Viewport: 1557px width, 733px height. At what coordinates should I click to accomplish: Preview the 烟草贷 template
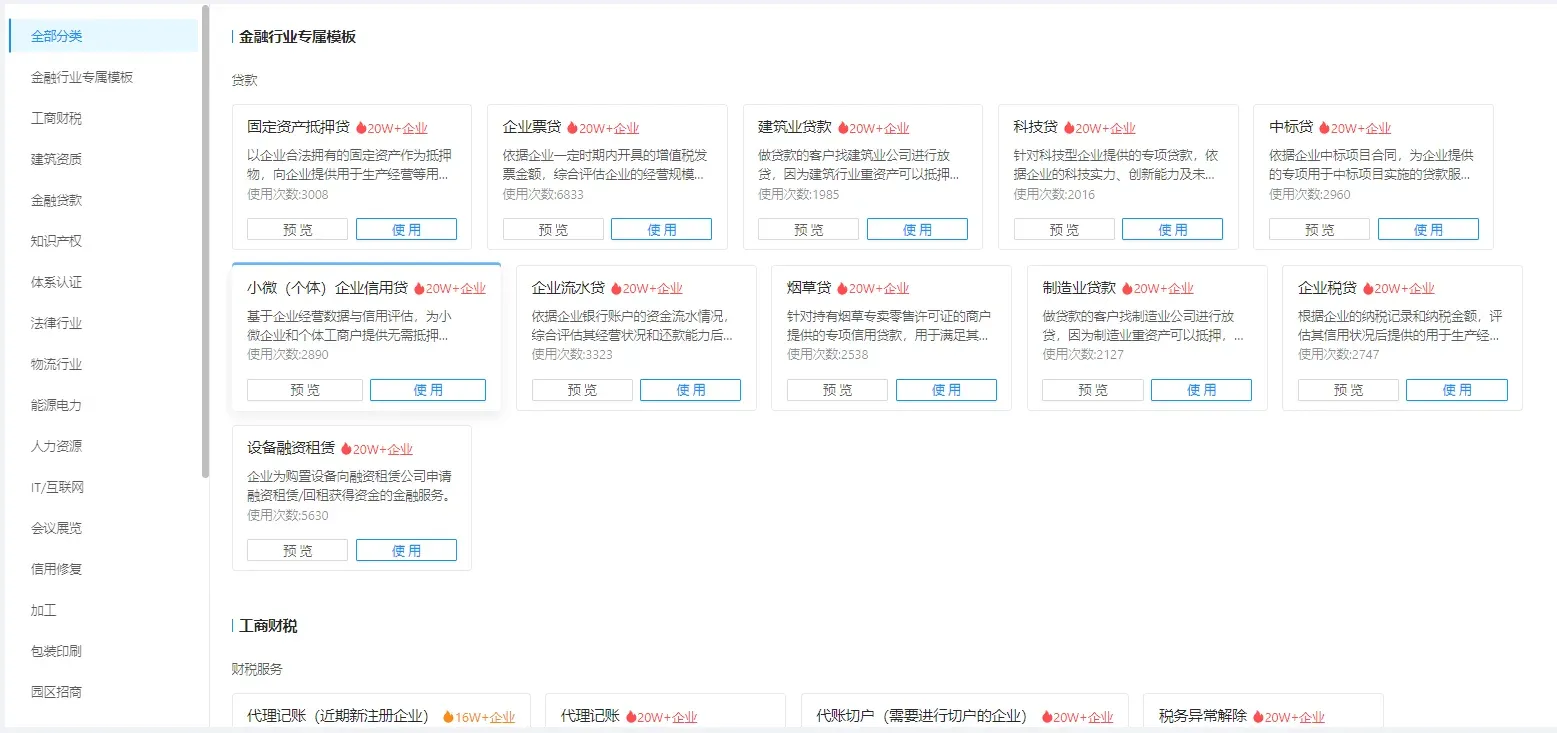tap(837, 390)
